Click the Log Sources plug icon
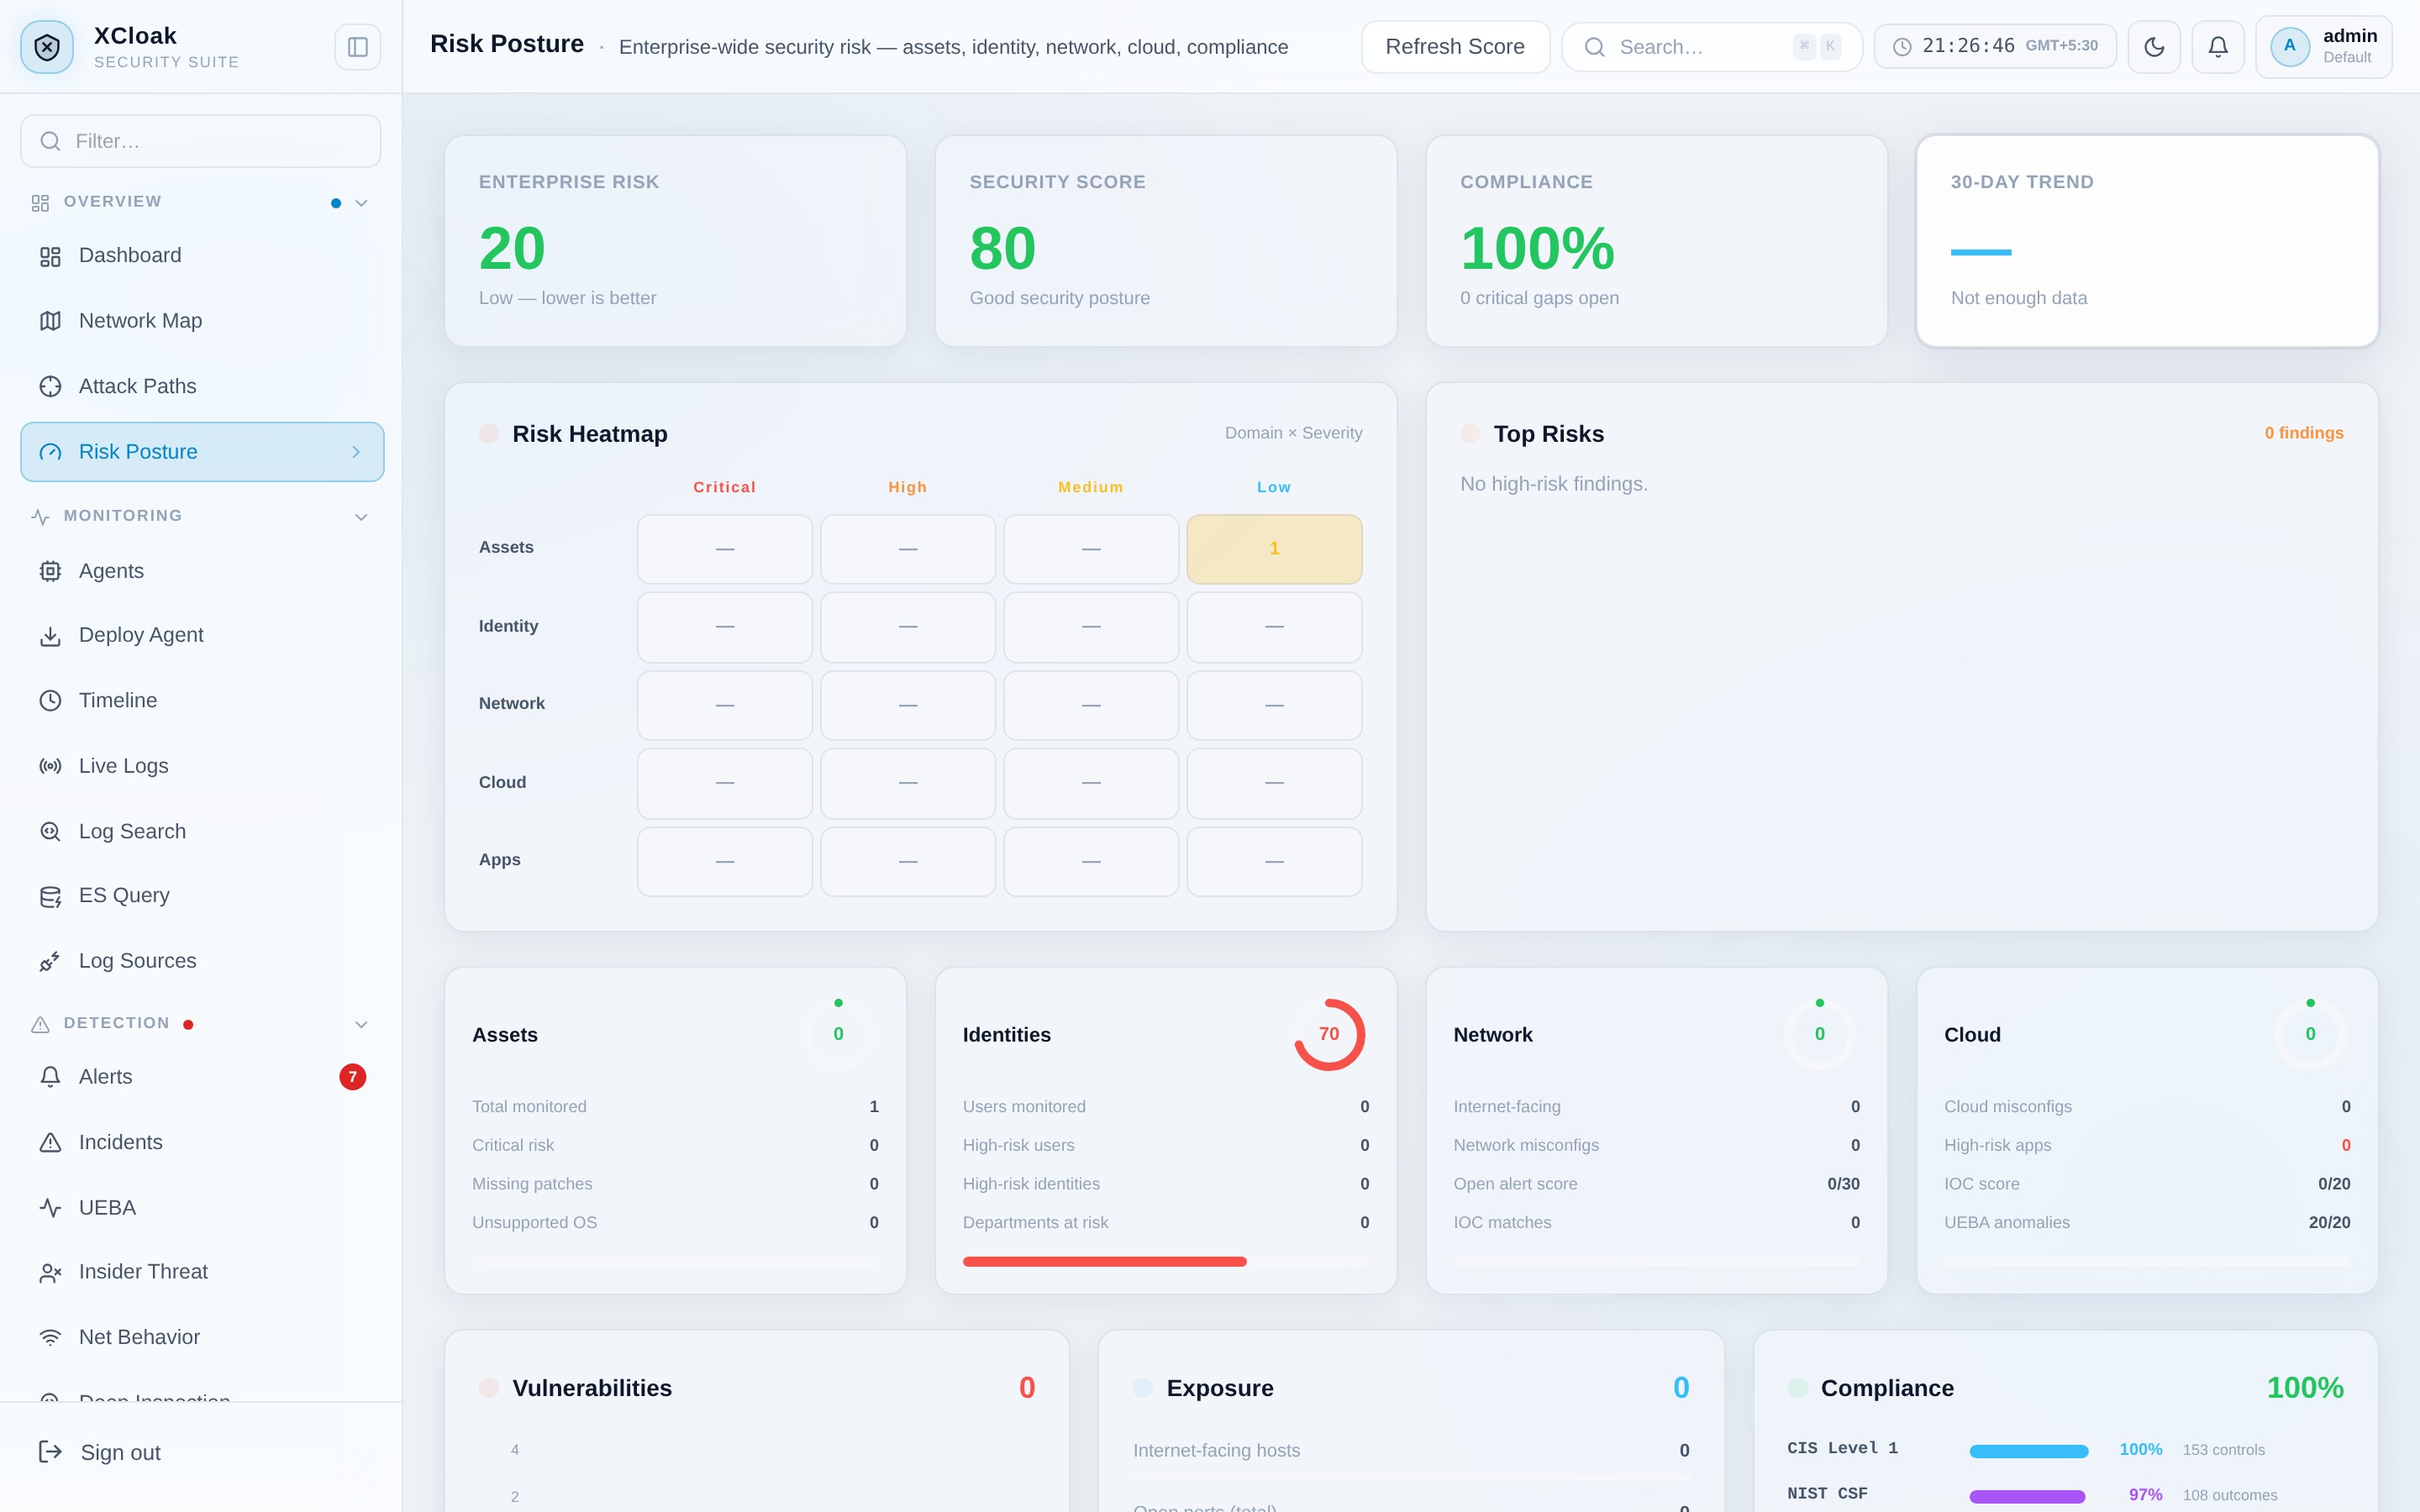The image size is (2420, 1512). click(x=50, y=961)
